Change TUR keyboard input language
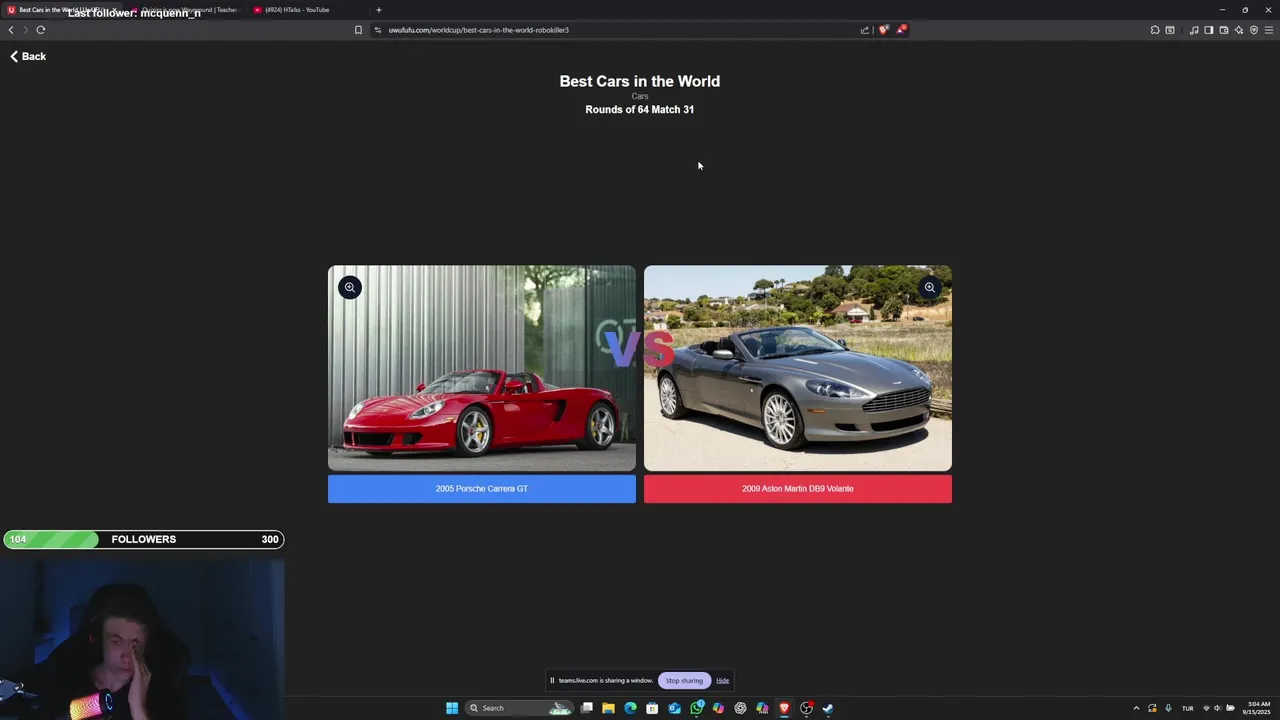Screen dimensions: 1280x720 pos(1188,708)
